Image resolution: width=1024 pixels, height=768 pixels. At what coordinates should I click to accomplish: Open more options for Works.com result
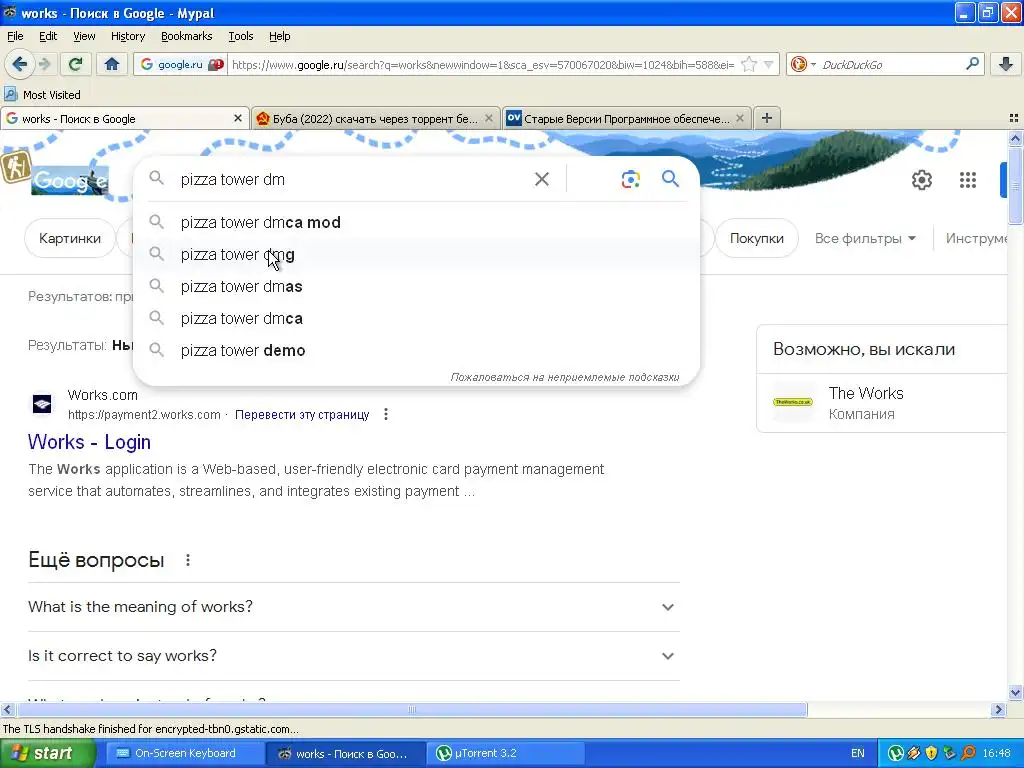(386, 414)
